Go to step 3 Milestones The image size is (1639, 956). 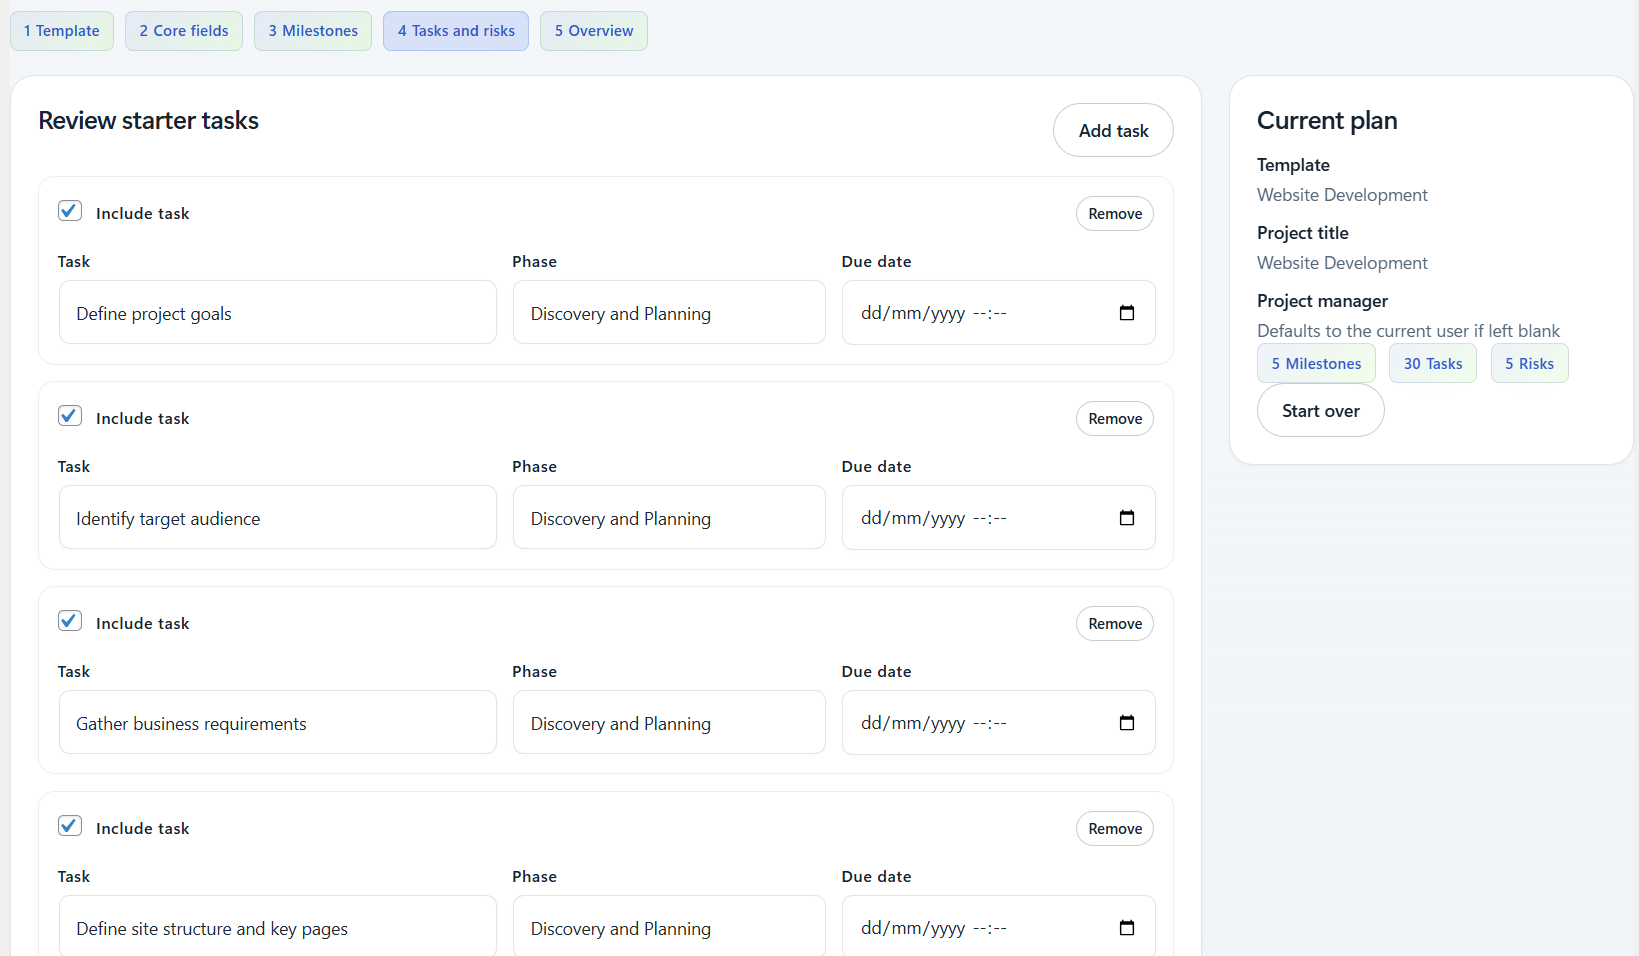click(313, 31)
